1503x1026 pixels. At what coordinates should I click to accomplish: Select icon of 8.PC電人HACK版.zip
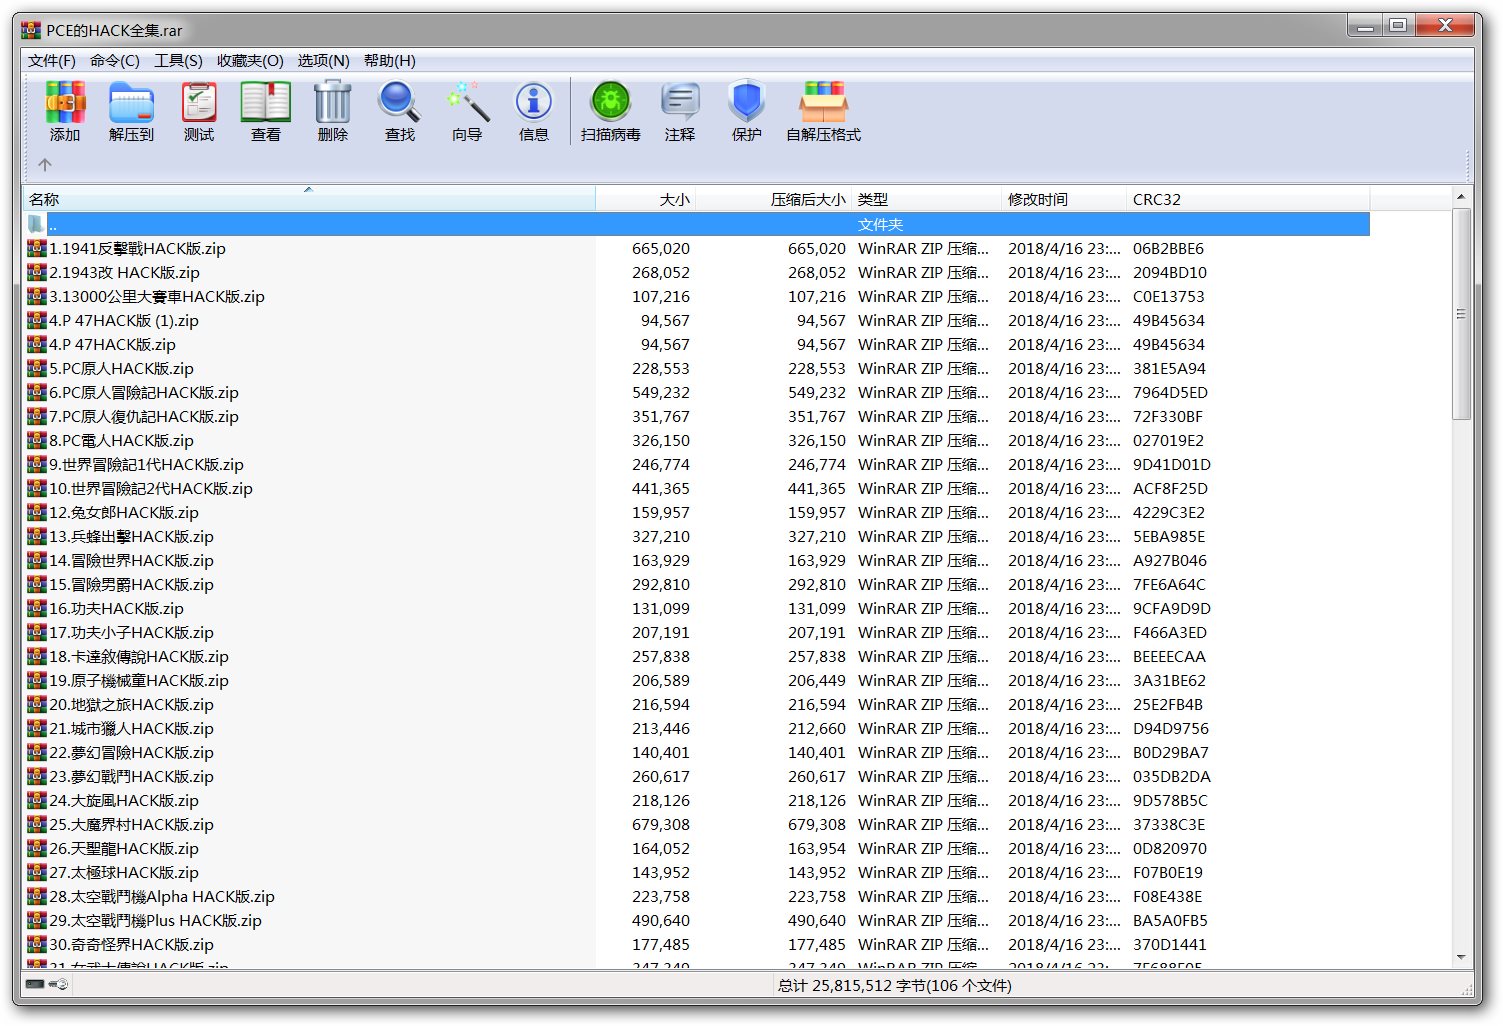click(37, 440)
